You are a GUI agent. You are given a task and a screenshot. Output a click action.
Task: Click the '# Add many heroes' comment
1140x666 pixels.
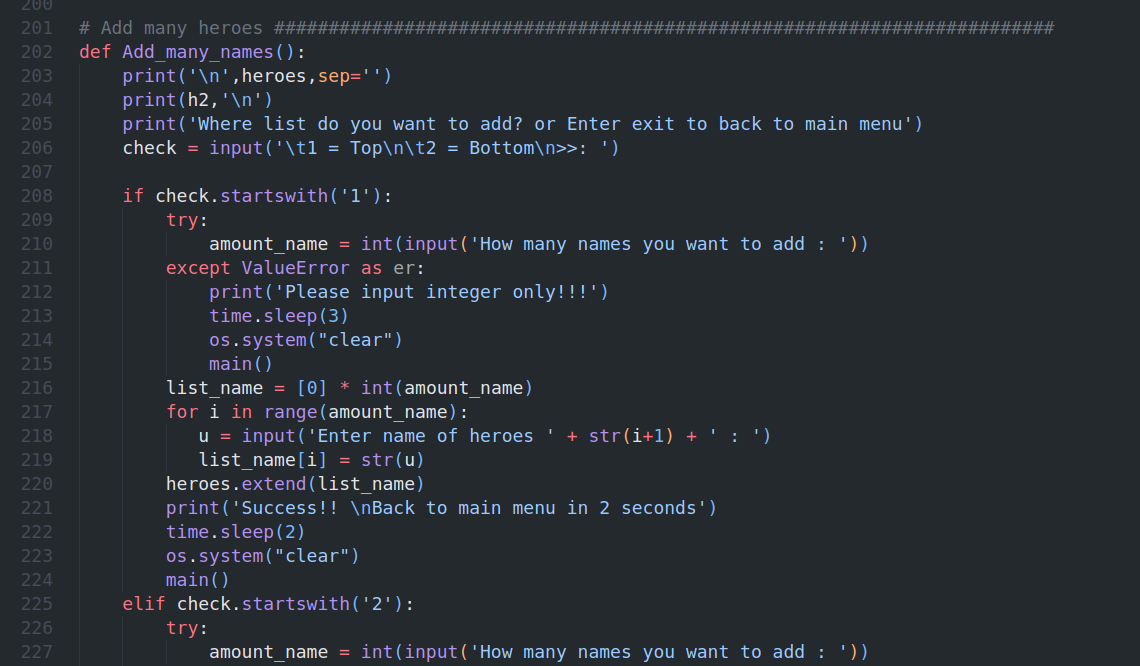tap(171, 28)
